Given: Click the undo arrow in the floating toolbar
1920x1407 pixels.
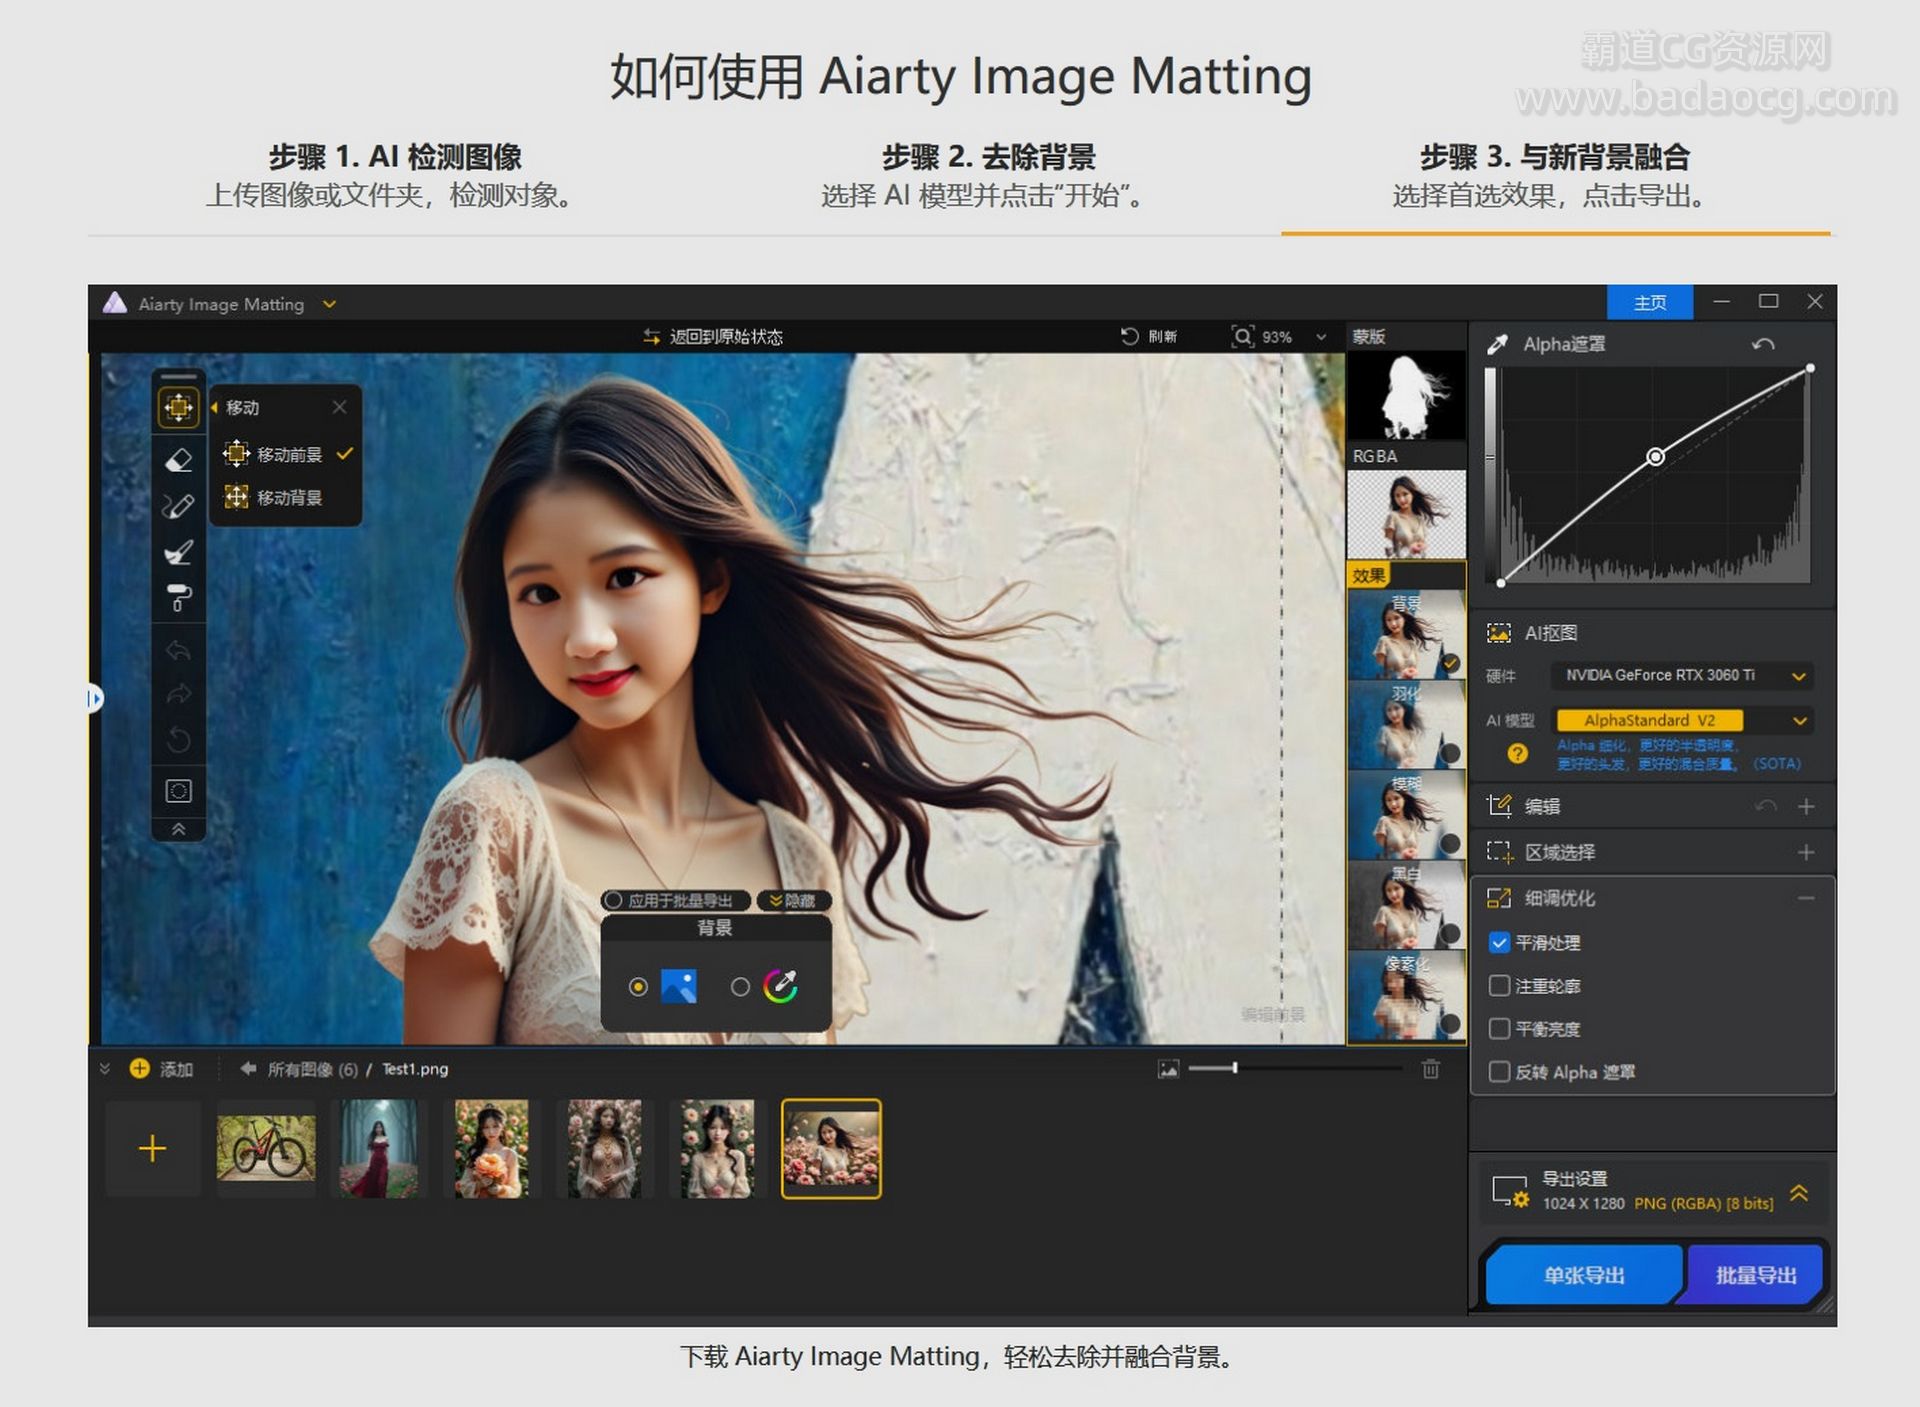Looking at the screenshot, I should pyautogui.click(x=178, y=651).
